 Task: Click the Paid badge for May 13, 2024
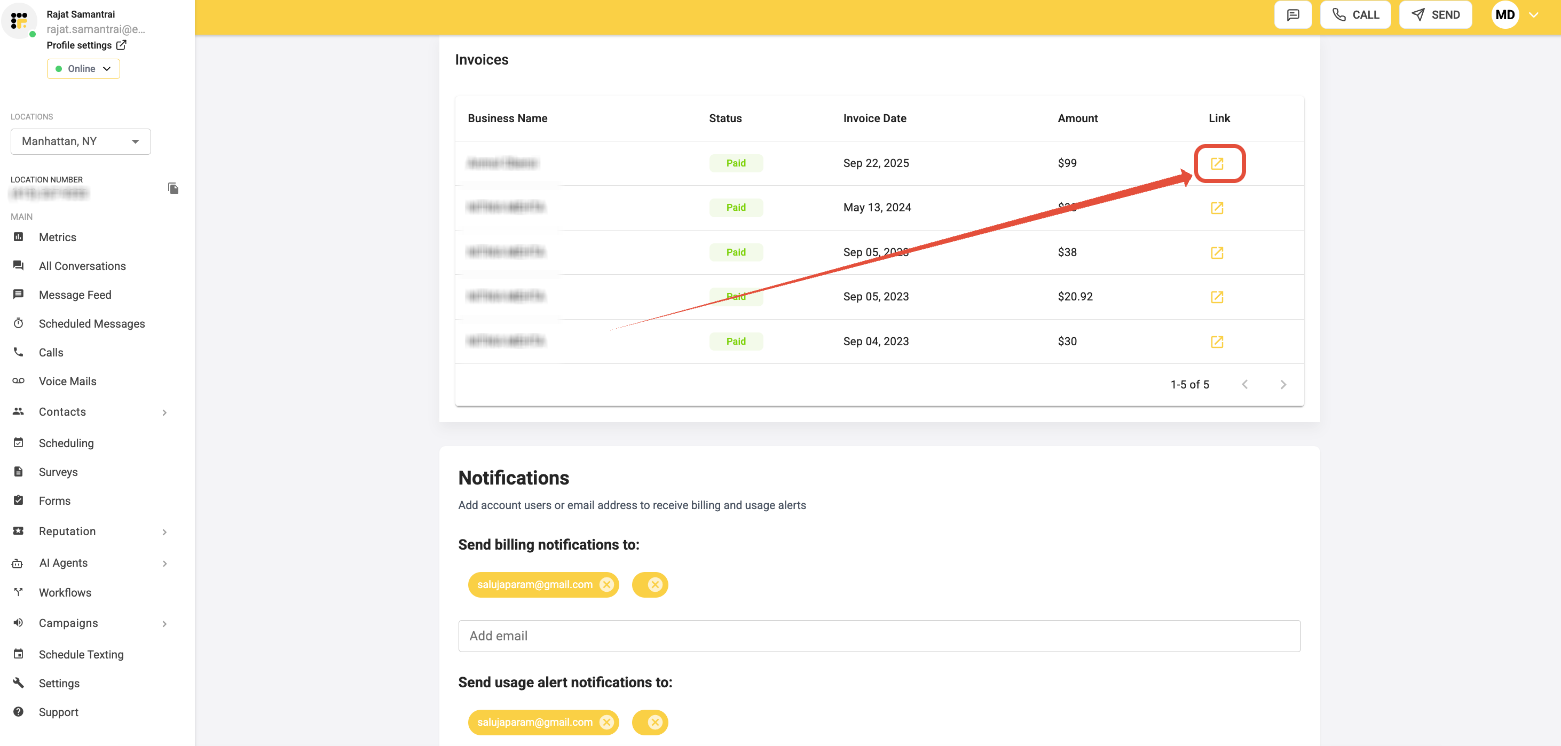(736, 208)
